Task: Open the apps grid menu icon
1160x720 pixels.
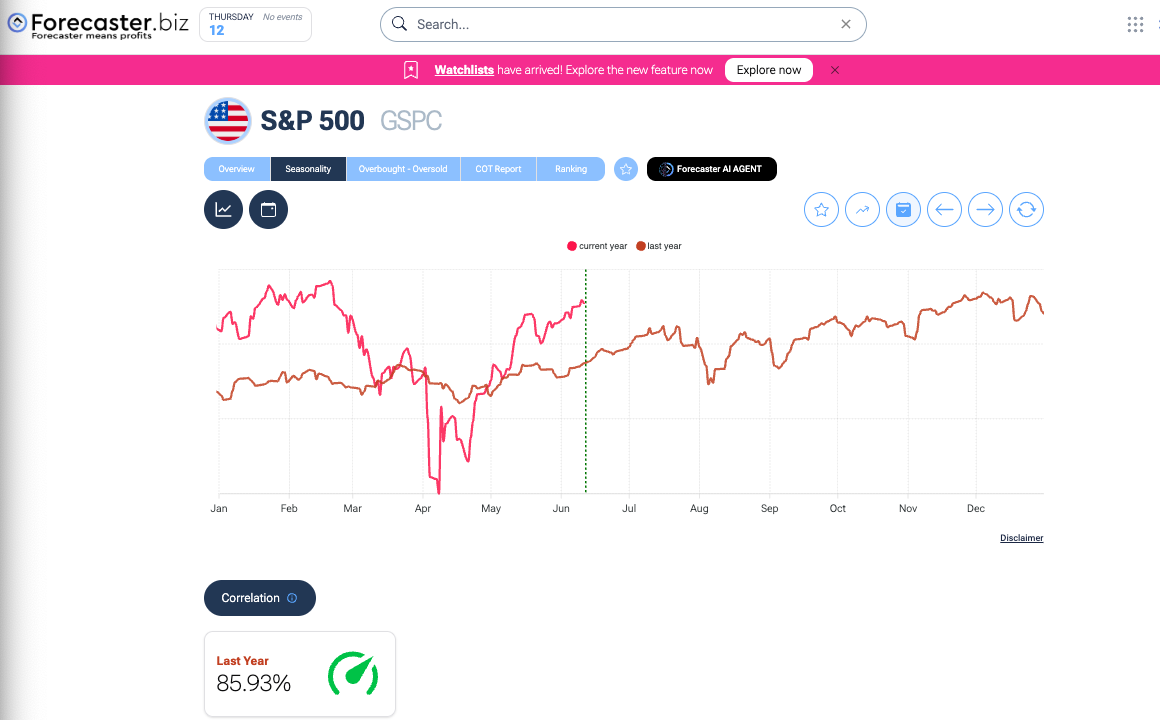Action: [x=1135, y=25]
